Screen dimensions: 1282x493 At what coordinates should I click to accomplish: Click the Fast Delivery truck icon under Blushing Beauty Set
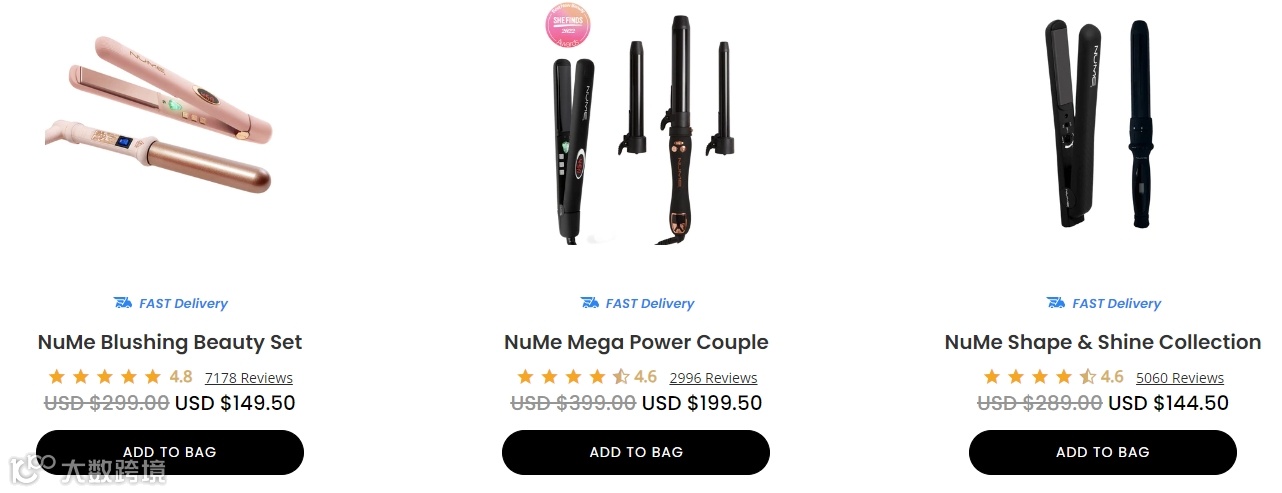(x=123, y=303)
